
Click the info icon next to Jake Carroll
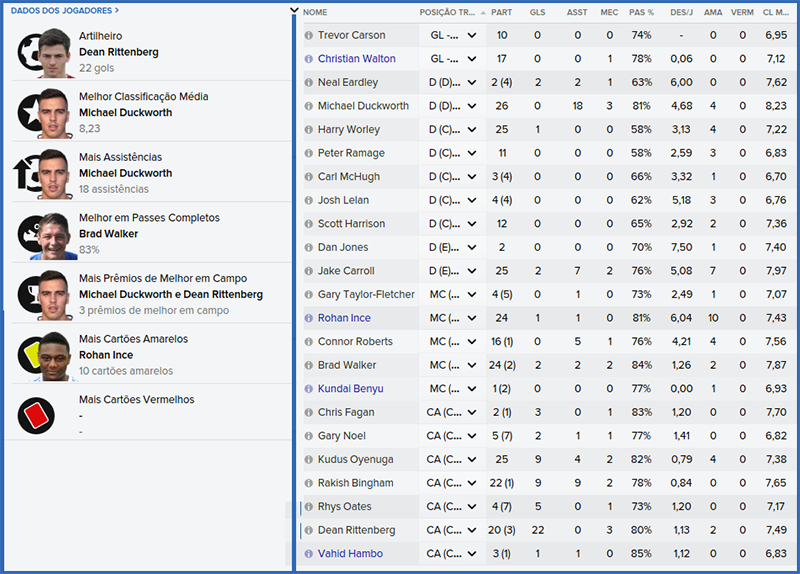point(308,271)
